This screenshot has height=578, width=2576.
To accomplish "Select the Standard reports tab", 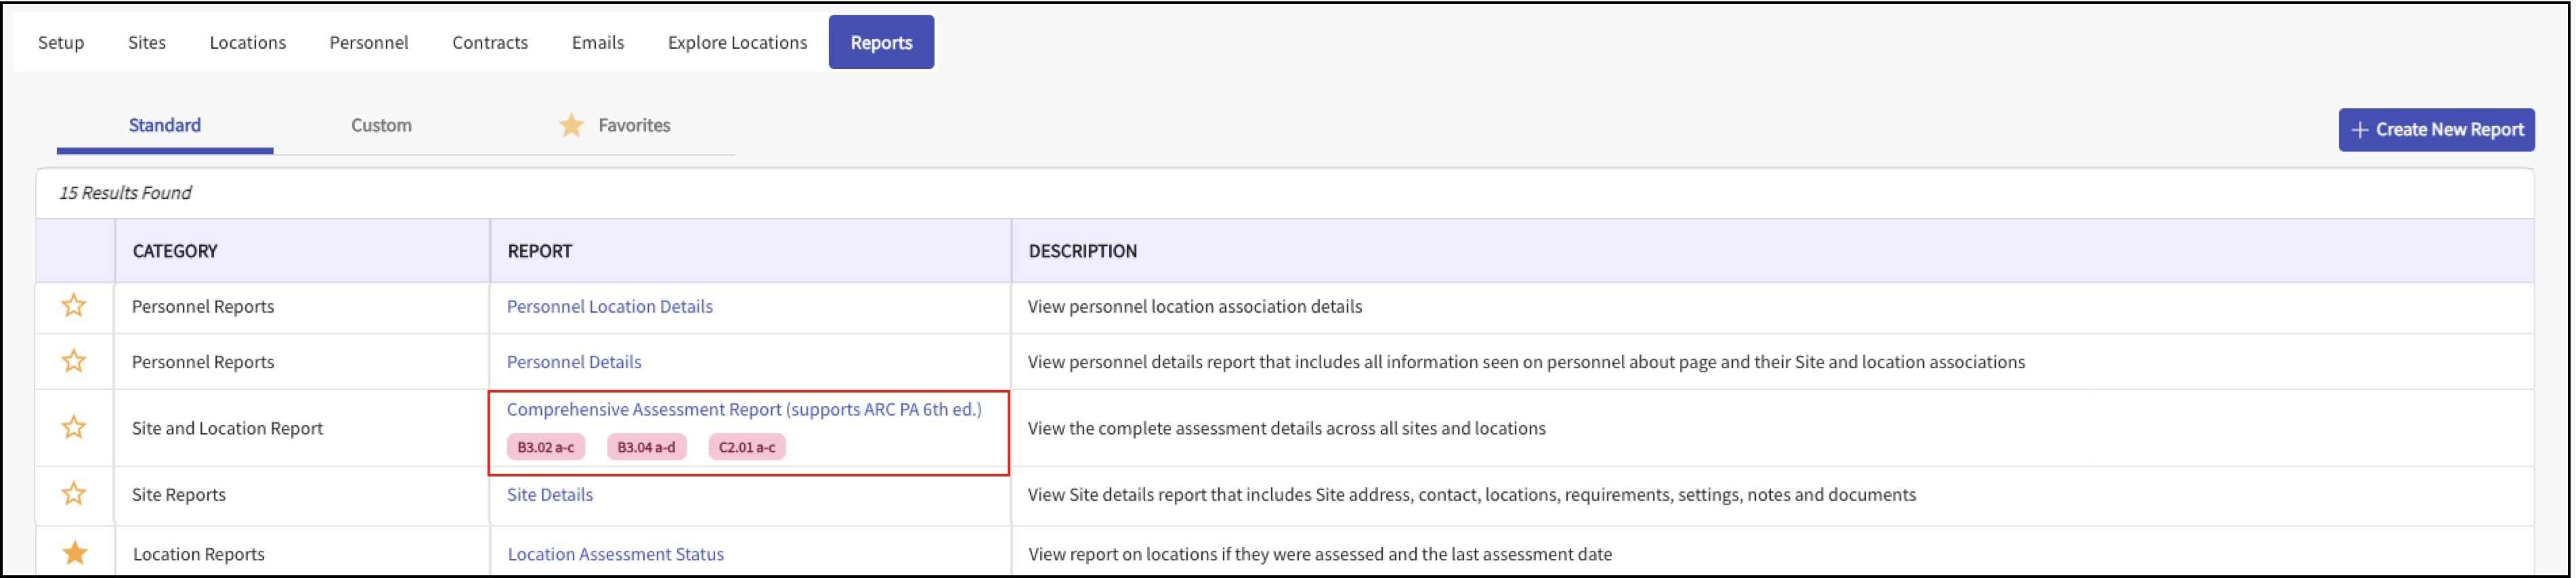I will coord(165,126).
